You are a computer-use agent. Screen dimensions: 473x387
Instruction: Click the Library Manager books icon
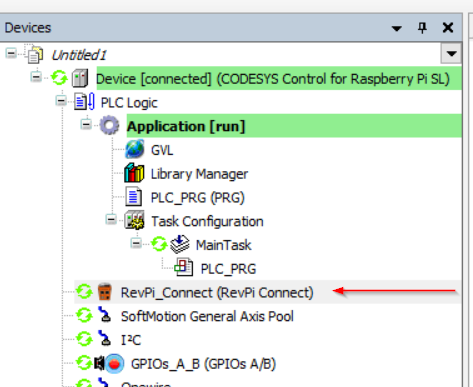[134, 173]
